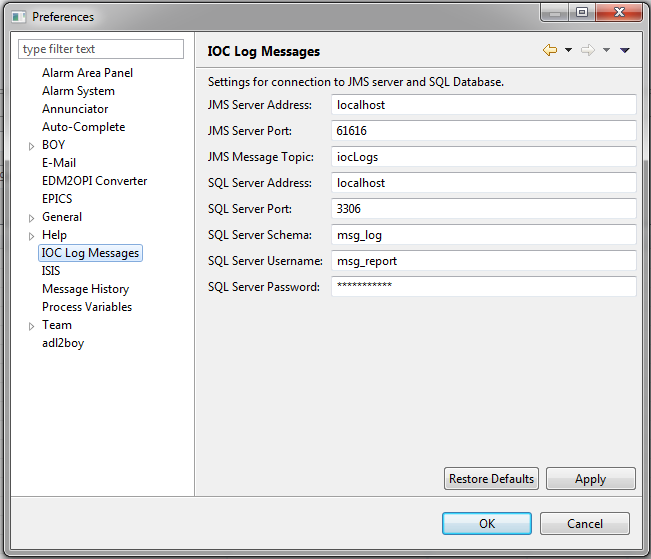This screenshot has height=559, width=651.
Task: Apply the preference changes
Action: tap(590, 479)
